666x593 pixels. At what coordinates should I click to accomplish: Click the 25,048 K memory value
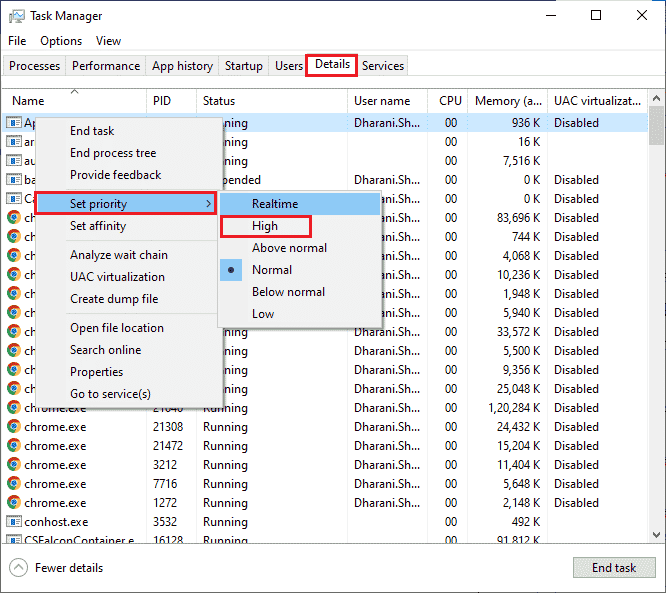[518, 389]
